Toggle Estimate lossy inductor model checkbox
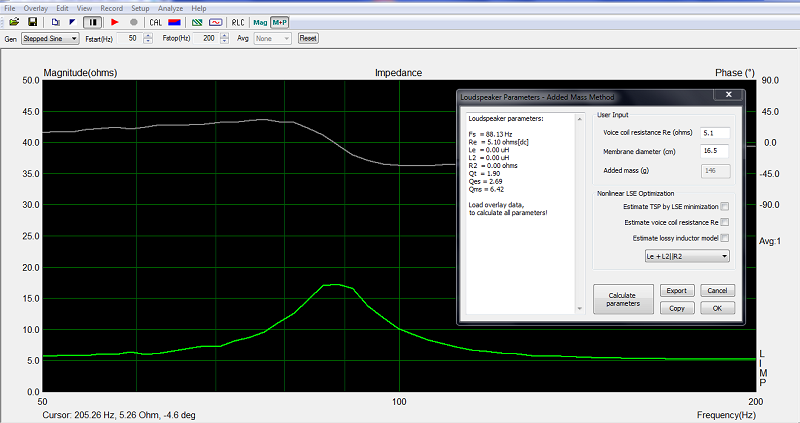Image resolution: width=800 pixels, height=423 pixels. coord(724,238)
